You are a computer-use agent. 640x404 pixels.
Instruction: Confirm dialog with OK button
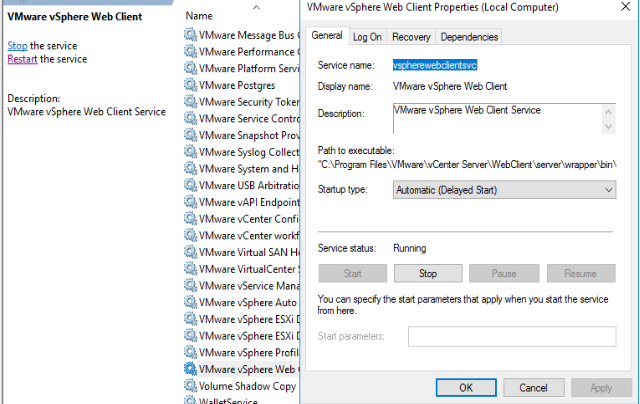(466, 388)
